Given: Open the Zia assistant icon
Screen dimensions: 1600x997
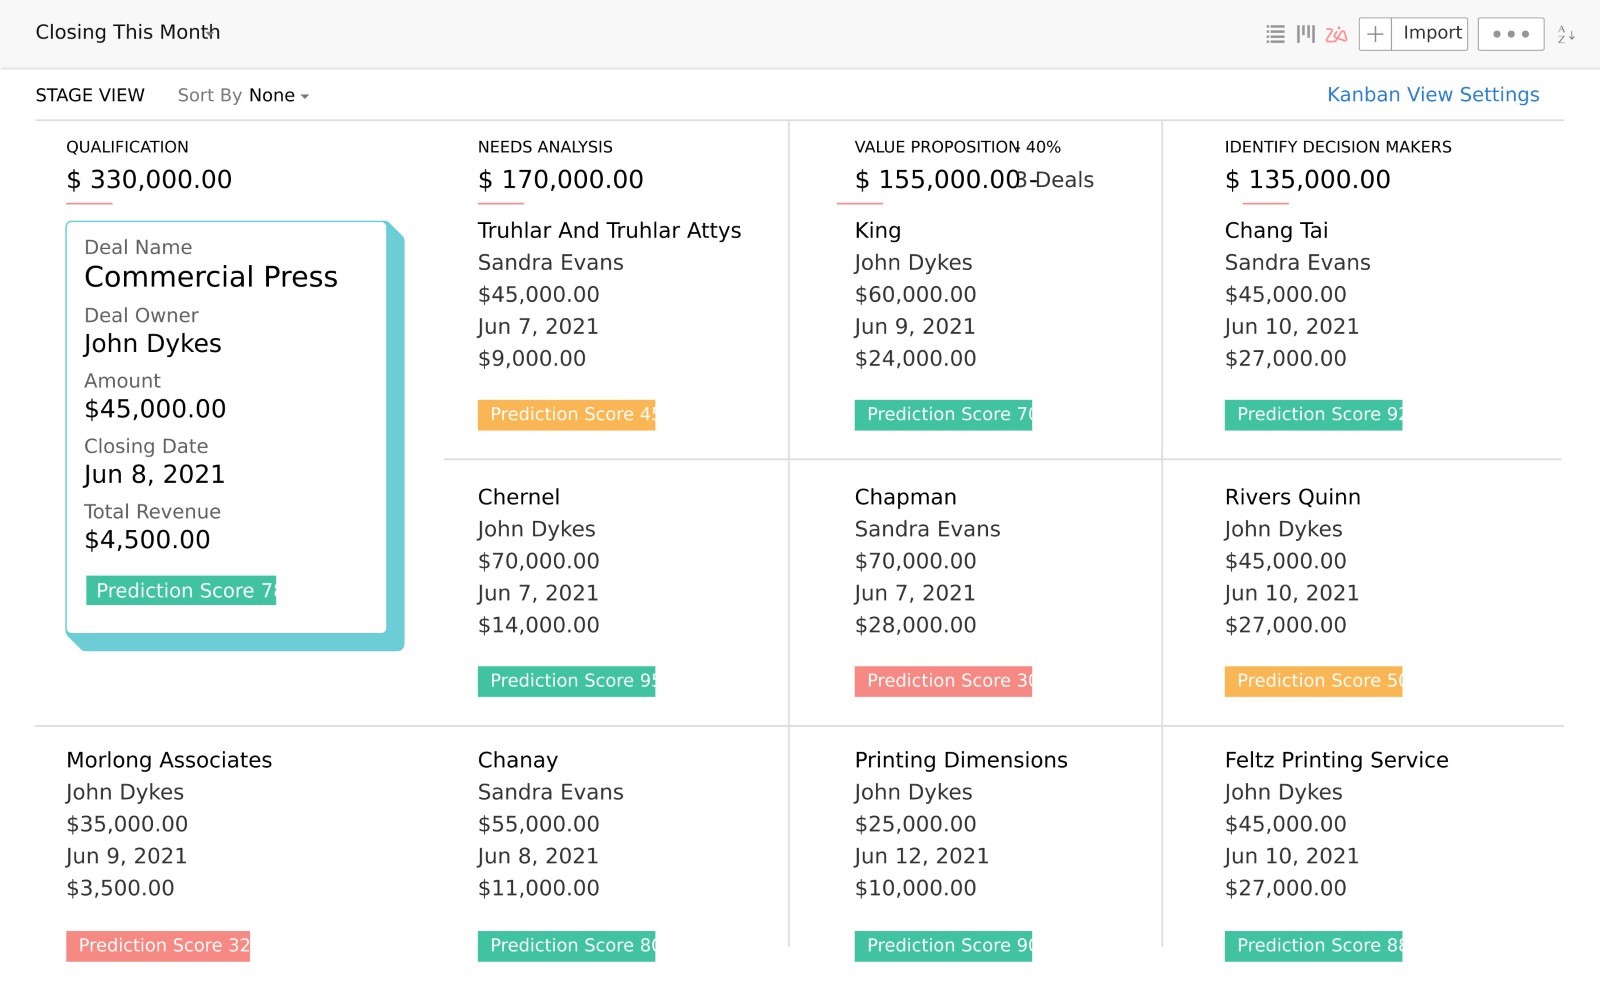Looking at the screenshot, I should pyautogui.click(x=1336, y=34).
